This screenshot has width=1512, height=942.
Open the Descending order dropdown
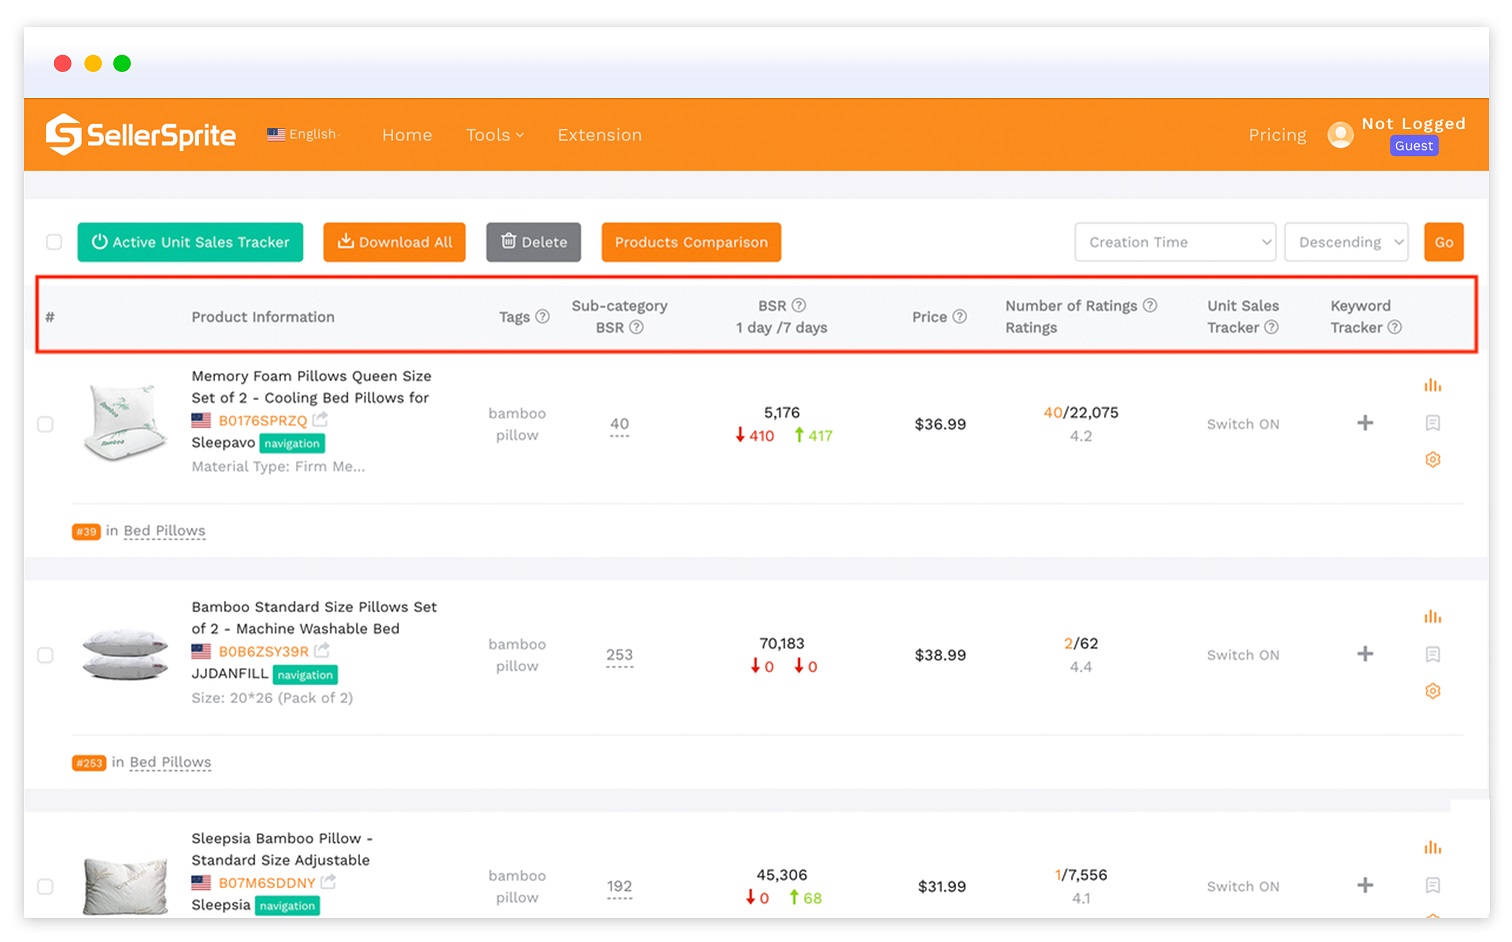tap(1346, 242)
